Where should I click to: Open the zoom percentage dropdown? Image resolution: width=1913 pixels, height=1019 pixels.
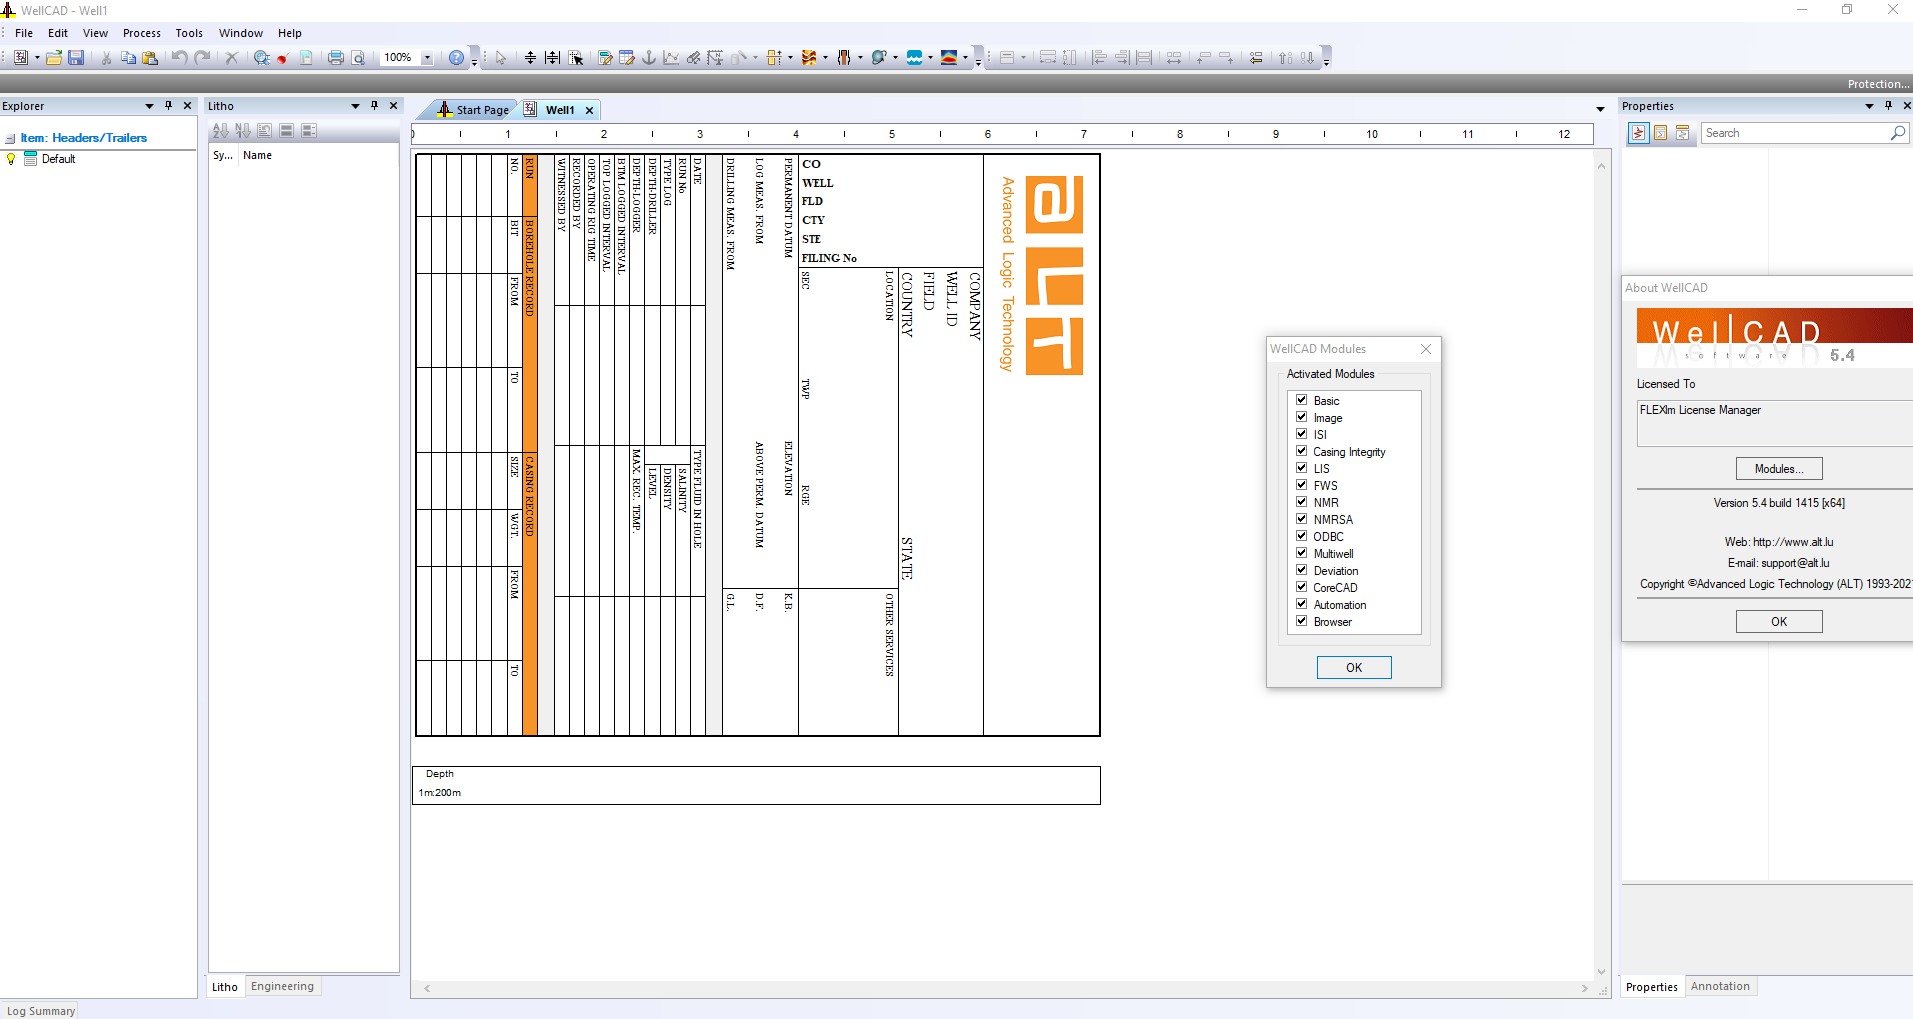click(427, 58)
